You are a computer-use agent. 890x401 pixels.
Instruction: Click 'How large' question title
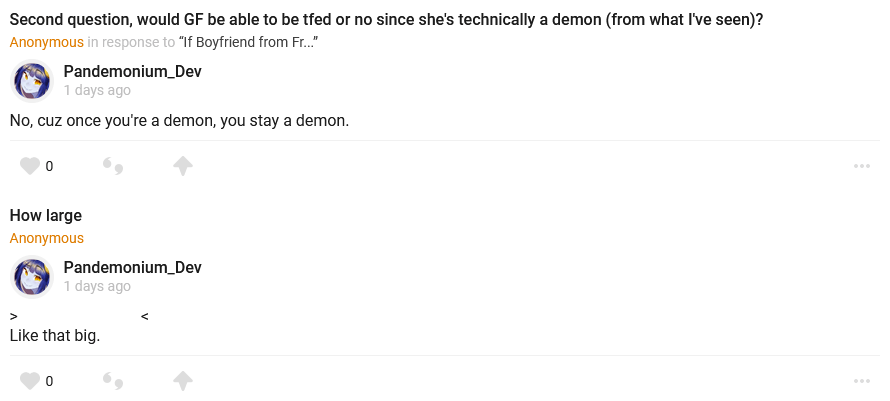[46, 215]
